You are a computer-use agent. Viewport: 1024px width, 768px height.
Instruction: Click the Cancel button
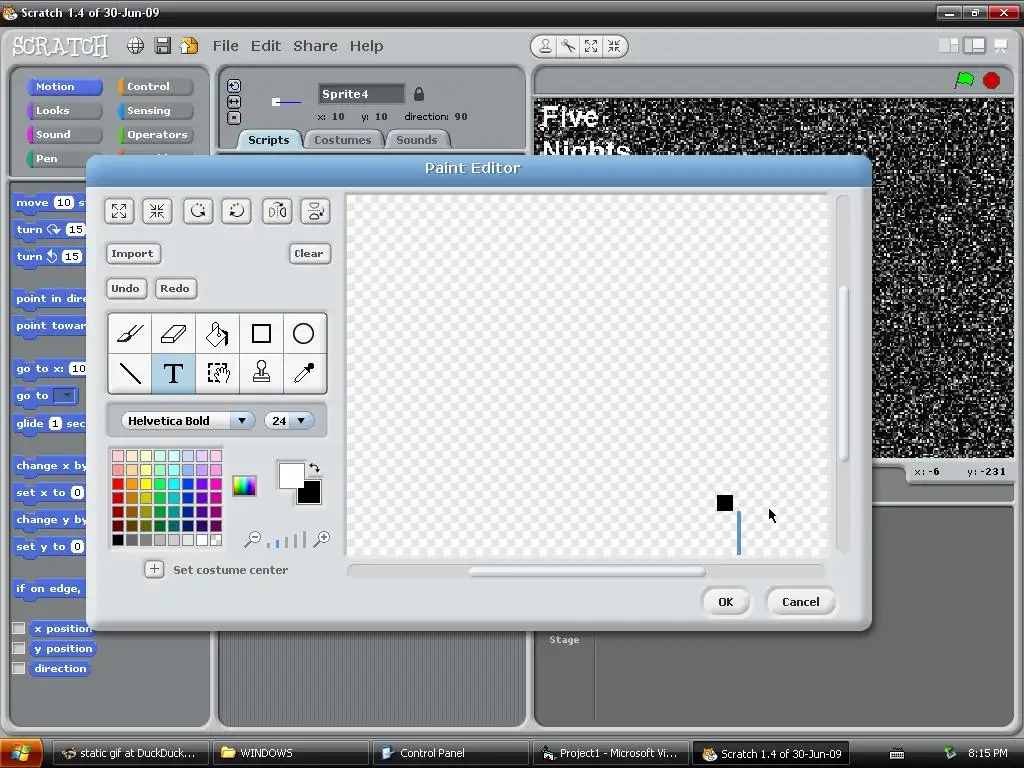pyautogui.click(x=801, y=601)
